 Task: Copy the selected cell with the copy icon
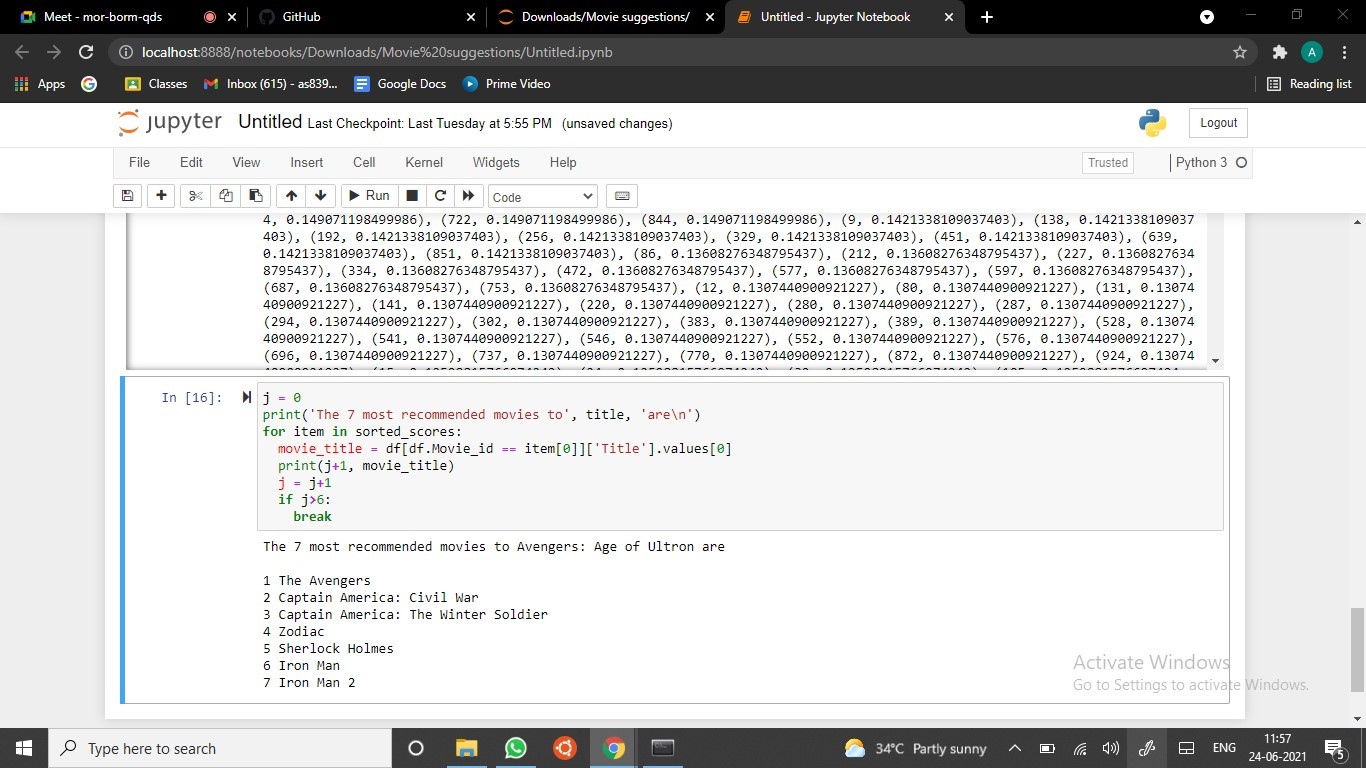point(225,196)
